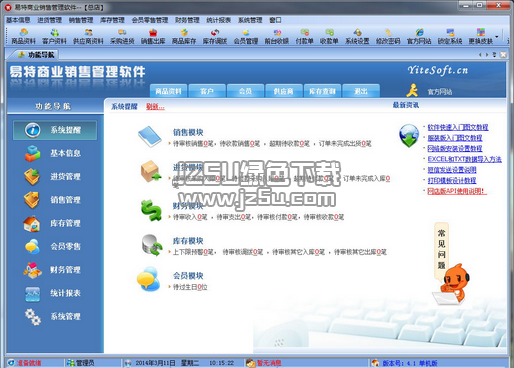Open 商品库存 toolbar icon
Screen dimensions: 514x368
[x=184, y=37]
